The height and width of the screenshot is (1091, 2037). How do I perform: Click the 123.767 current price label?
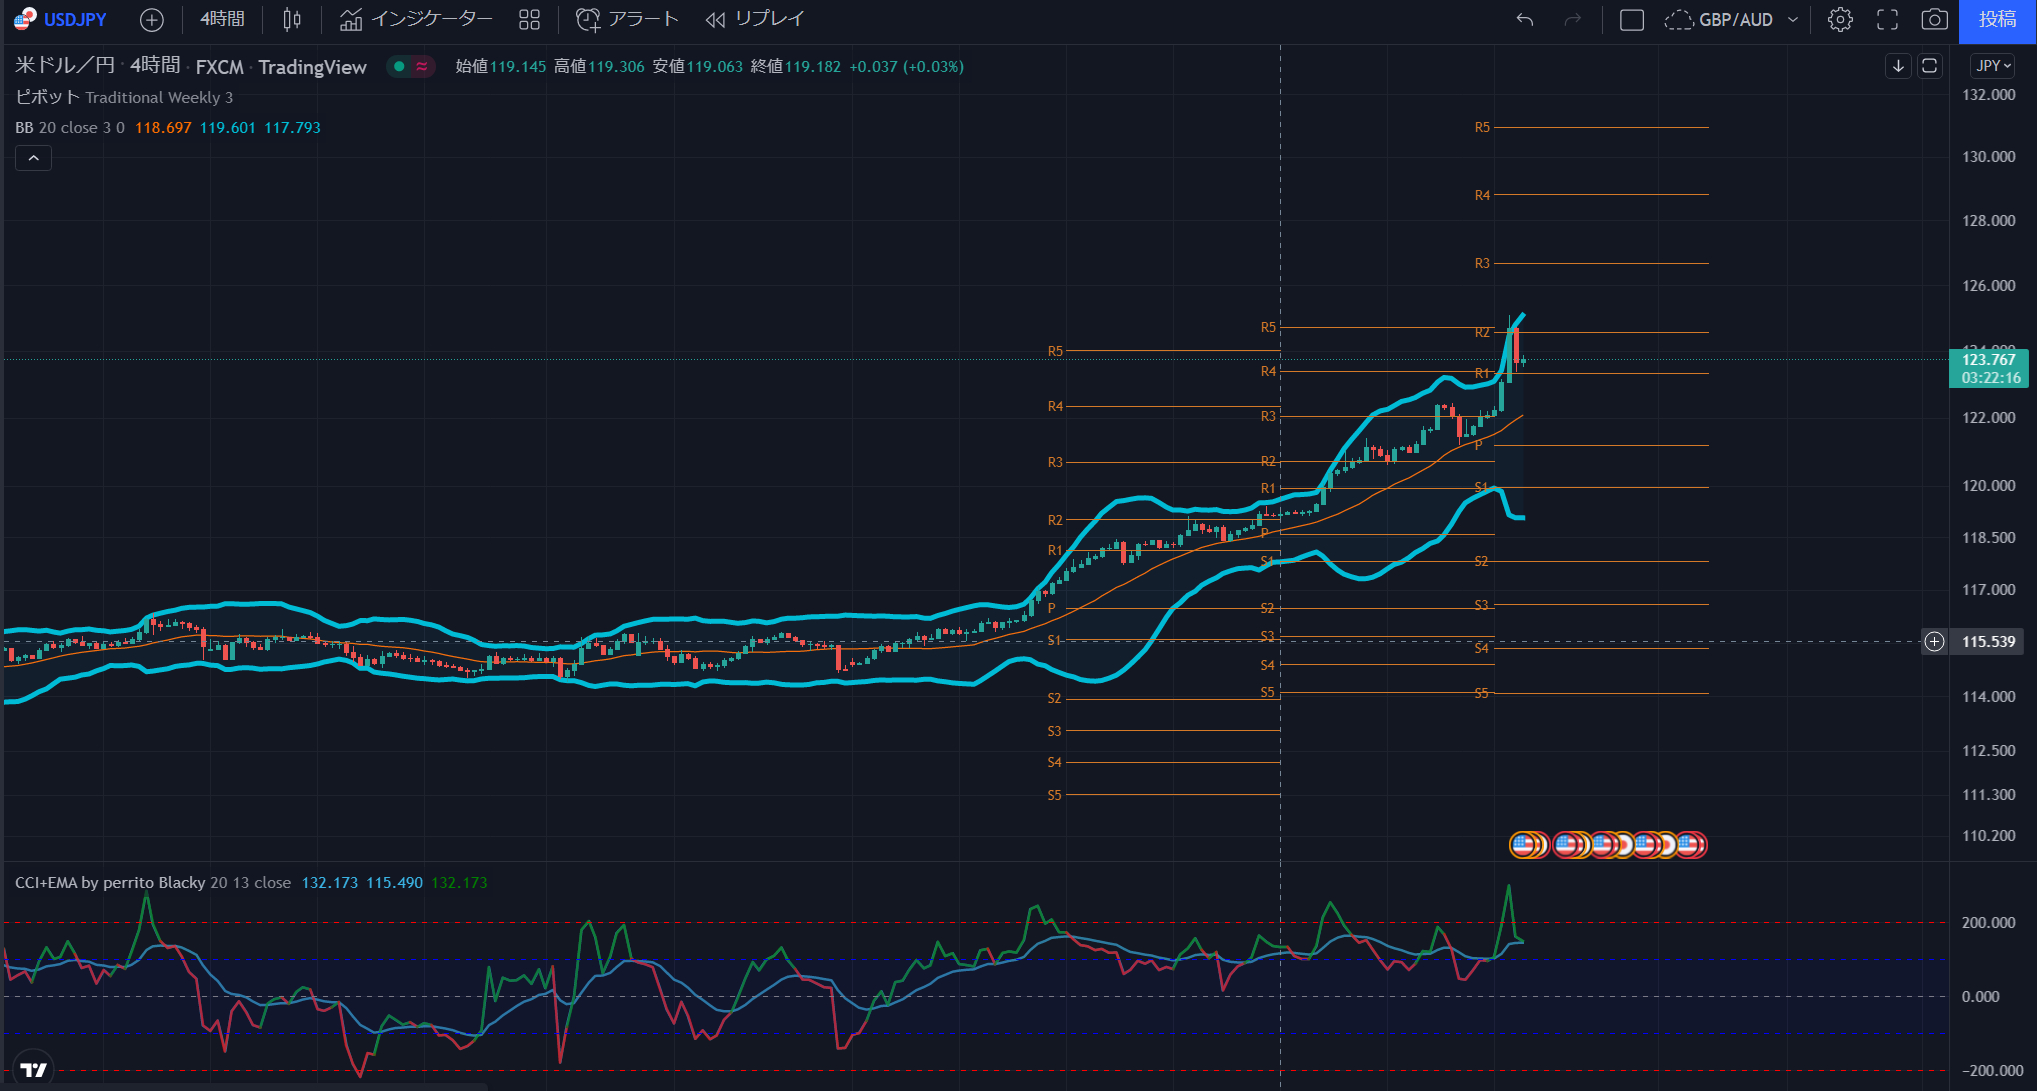coord(1988,368)
